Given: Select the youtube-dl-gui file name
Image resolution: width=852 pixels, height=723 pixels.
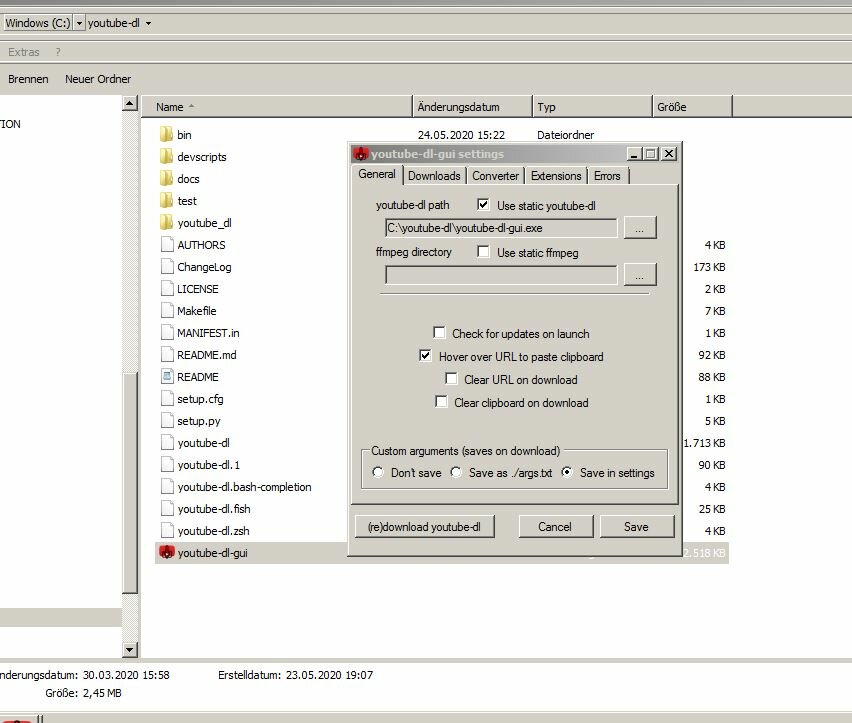Looking at the screenshot, I should pos(212,553).
